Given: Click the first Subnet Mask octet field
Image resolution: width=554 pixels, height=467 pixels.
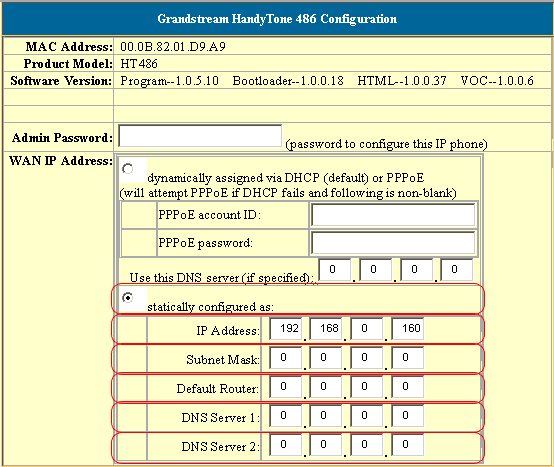Looking at the screenshot, I should pos(285,357).
